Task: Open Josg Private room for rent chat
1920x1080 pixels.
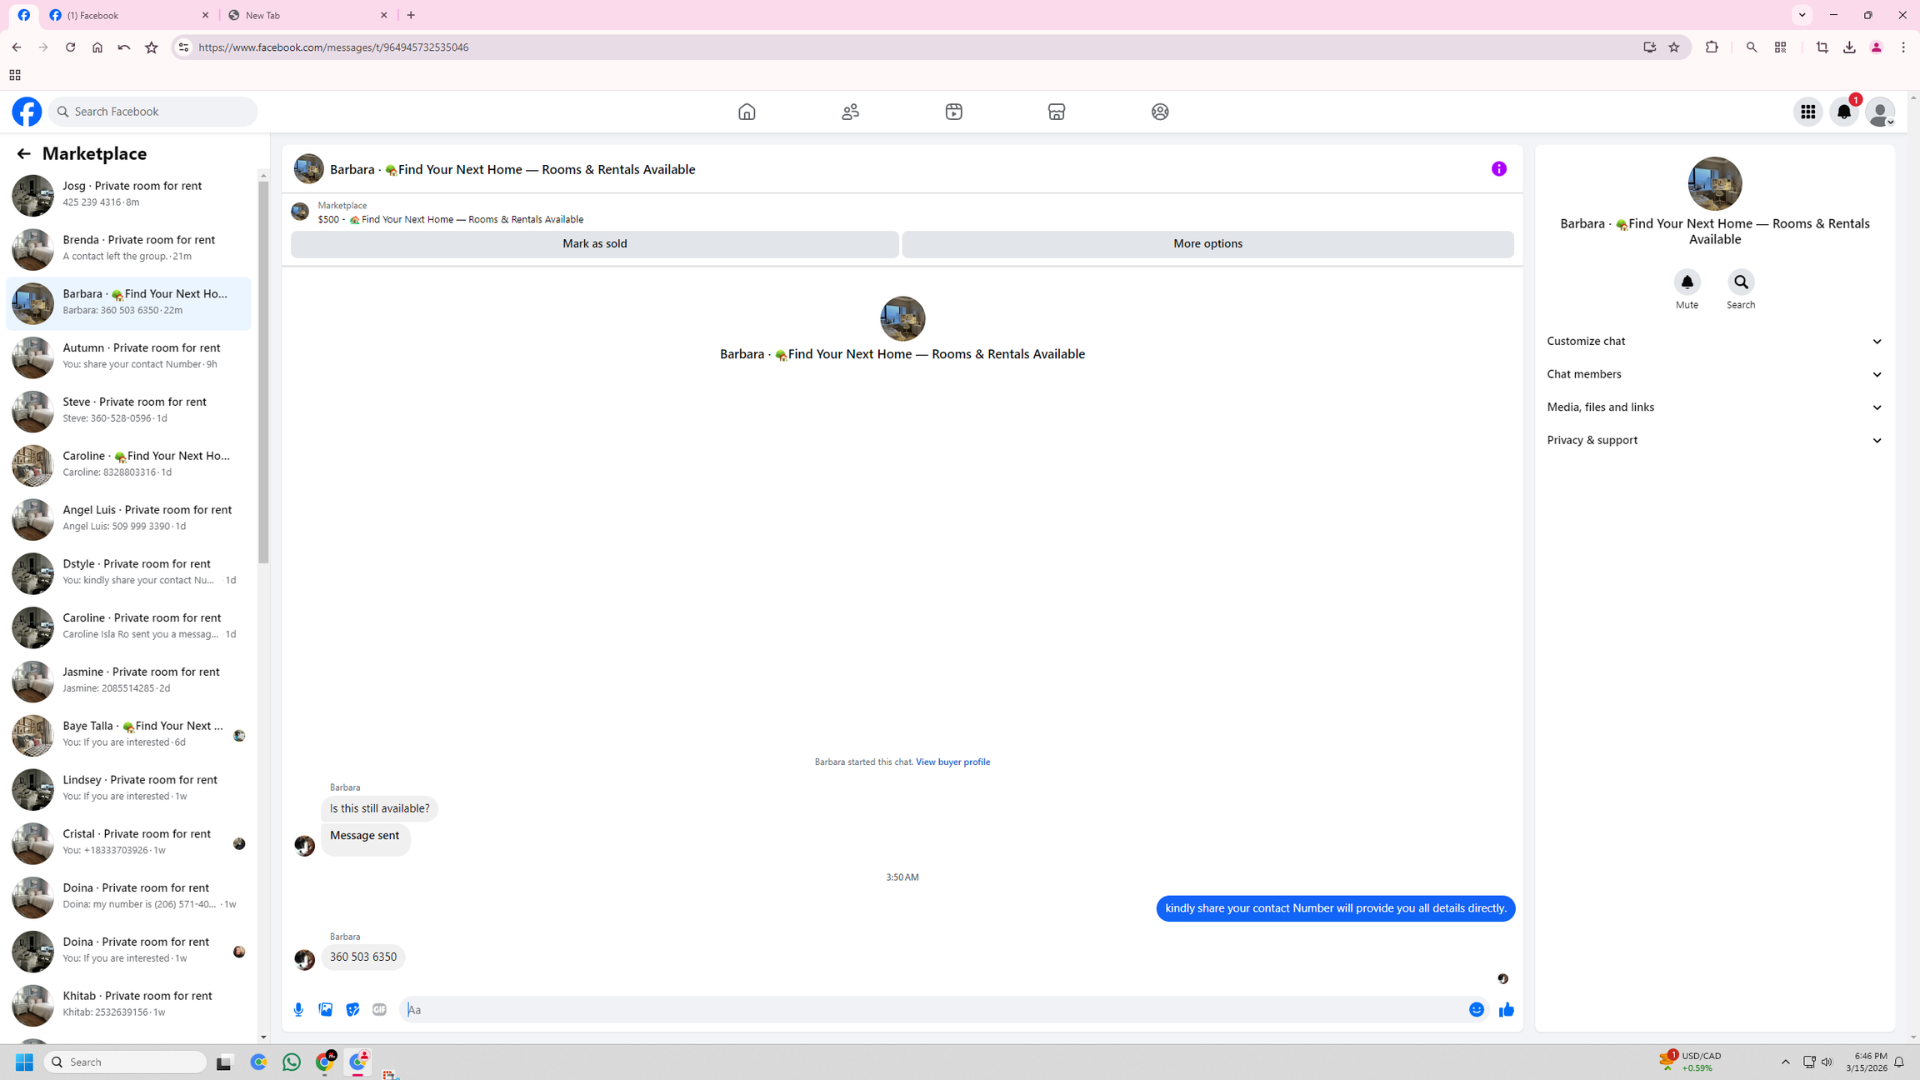Action: [129, 194]
